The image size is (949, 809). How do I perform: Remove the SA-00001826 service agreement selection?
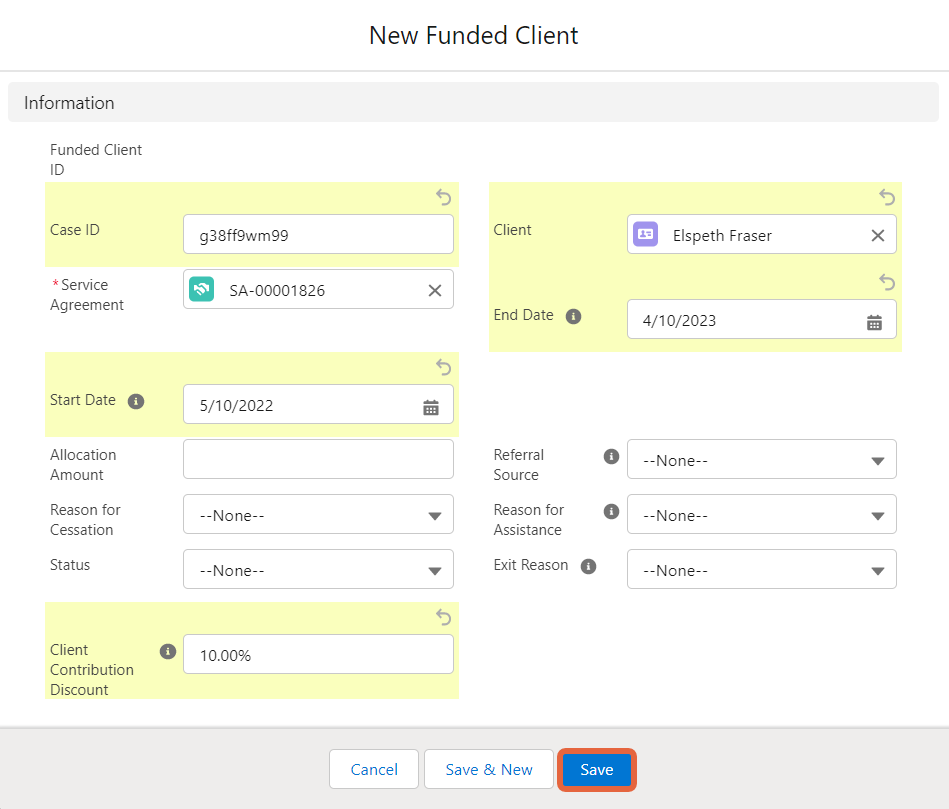435,290
